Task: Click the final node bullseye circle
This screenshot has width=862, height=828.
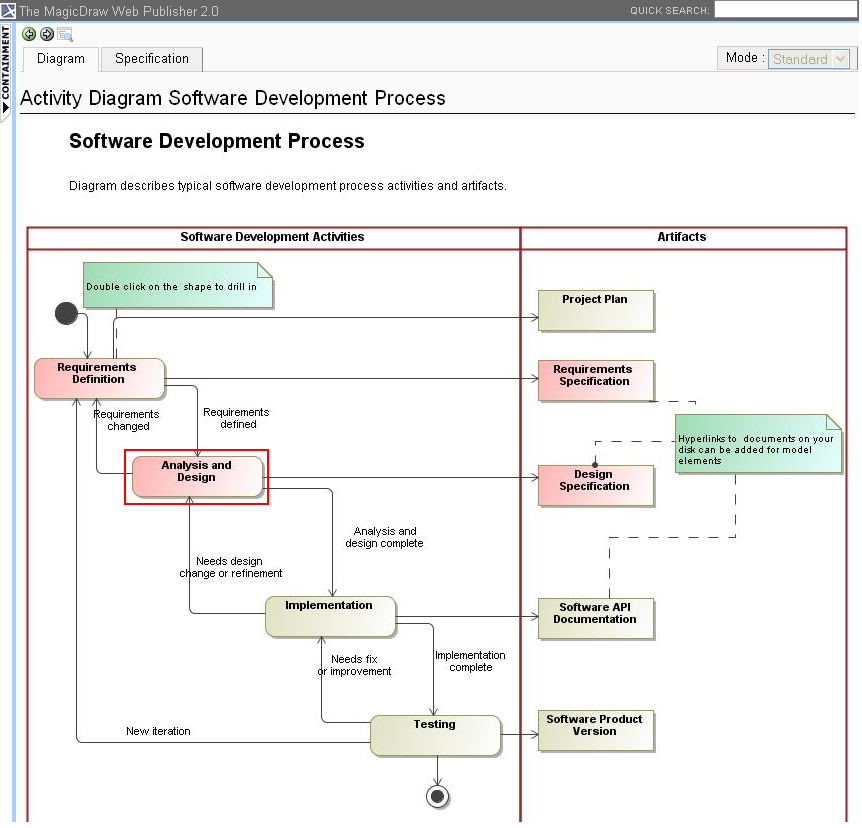Action: pos(437,796)
